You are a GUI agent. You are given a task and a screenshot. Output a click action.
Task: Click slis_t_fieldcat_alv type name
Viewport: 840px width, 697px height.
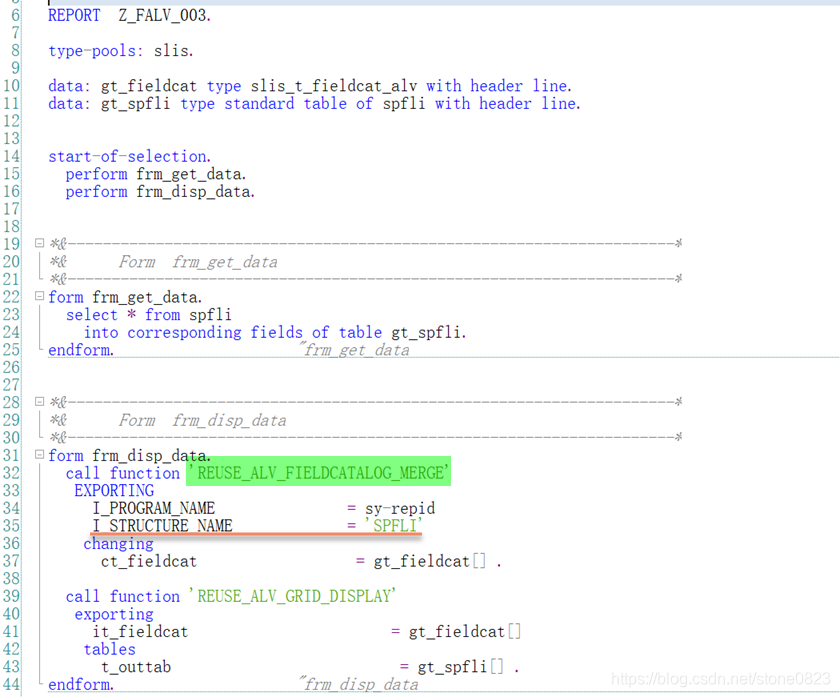click(x=334, y=86)
